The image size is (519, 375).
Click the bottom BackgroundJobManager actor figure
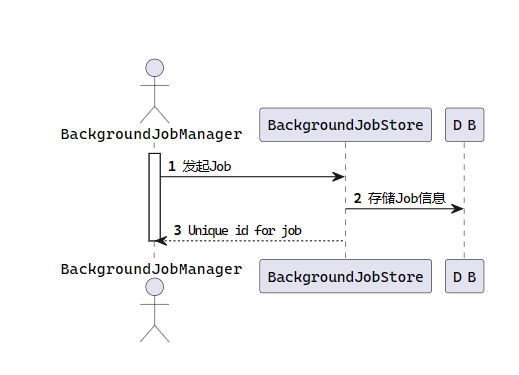click(154, 310)
